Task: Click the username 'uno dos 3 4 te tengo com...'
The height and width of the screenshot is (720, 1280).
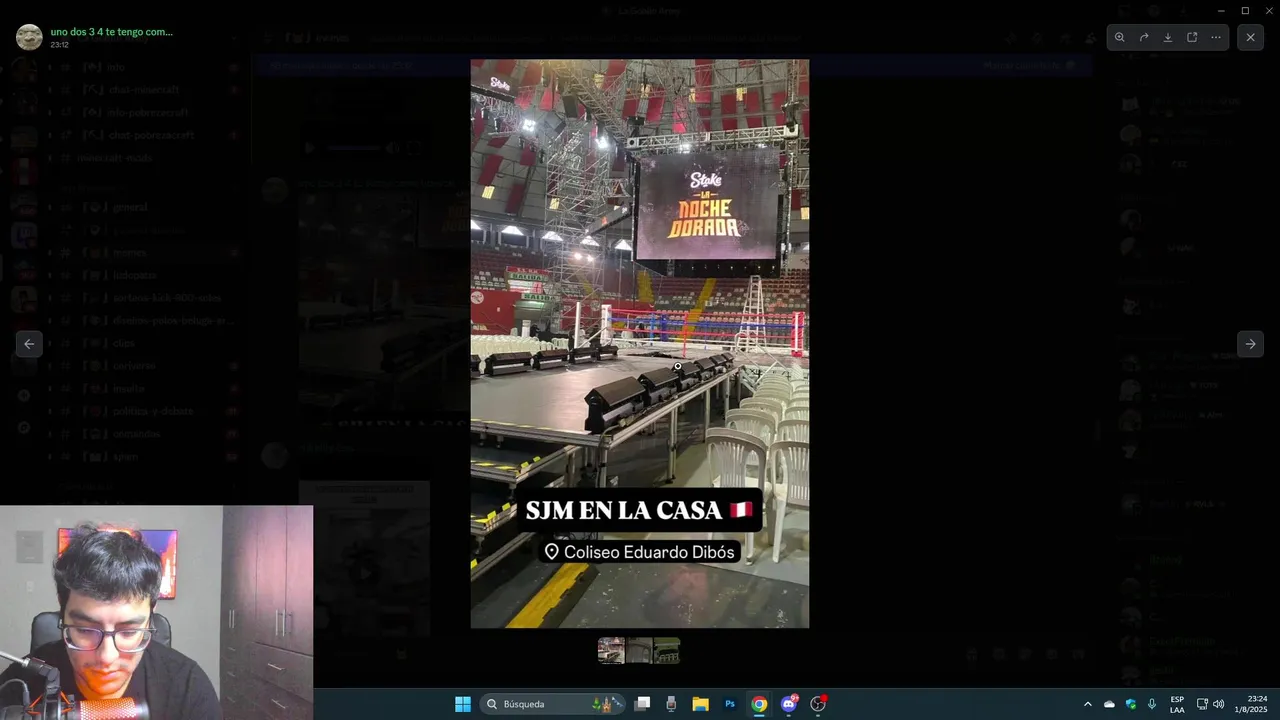Action: coord(111,31)
